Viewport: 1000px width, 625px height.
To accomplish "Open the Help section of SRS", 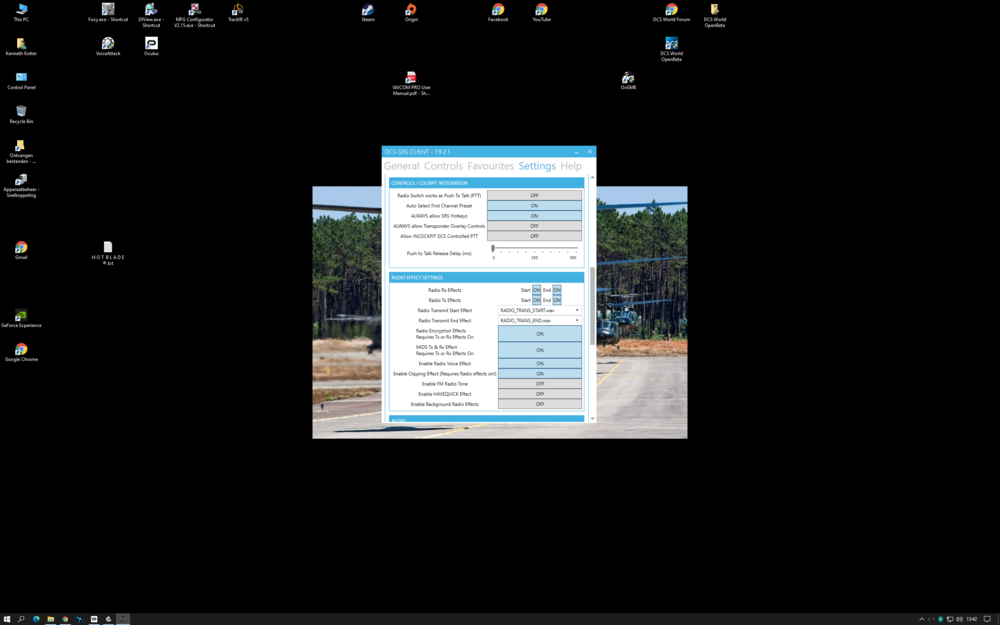I will pos(570,166).
